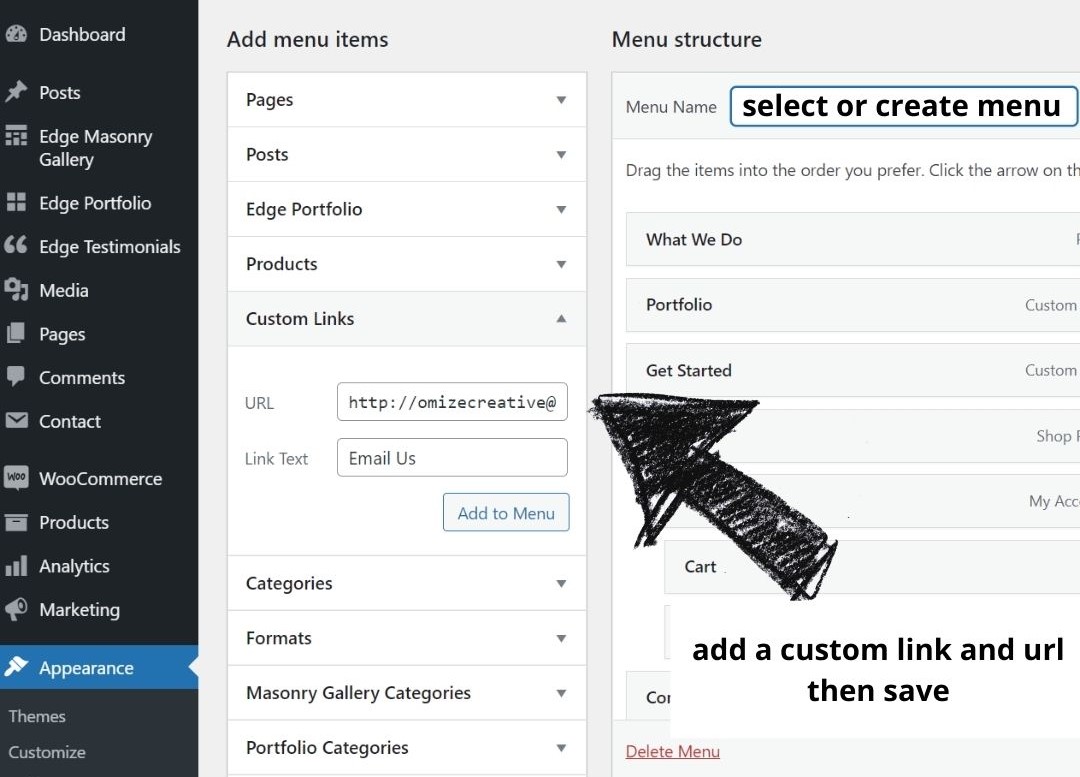This screenshot has height=777, width=1080.
Task: Click the Comments speech bubble icon
Action: click(17, 377)
